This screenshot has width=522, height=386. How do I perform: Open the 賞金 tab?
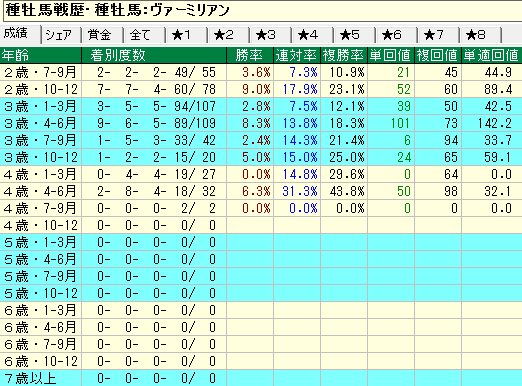(103, 35)
